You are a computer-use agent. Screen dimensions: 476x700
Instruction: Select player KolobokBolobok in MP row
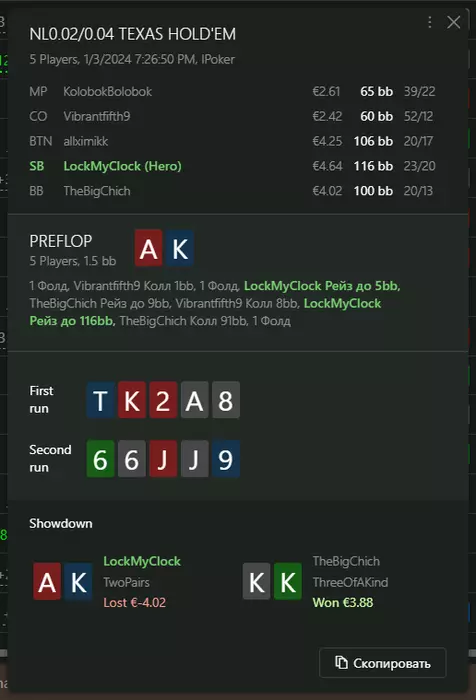pos(108,92)
